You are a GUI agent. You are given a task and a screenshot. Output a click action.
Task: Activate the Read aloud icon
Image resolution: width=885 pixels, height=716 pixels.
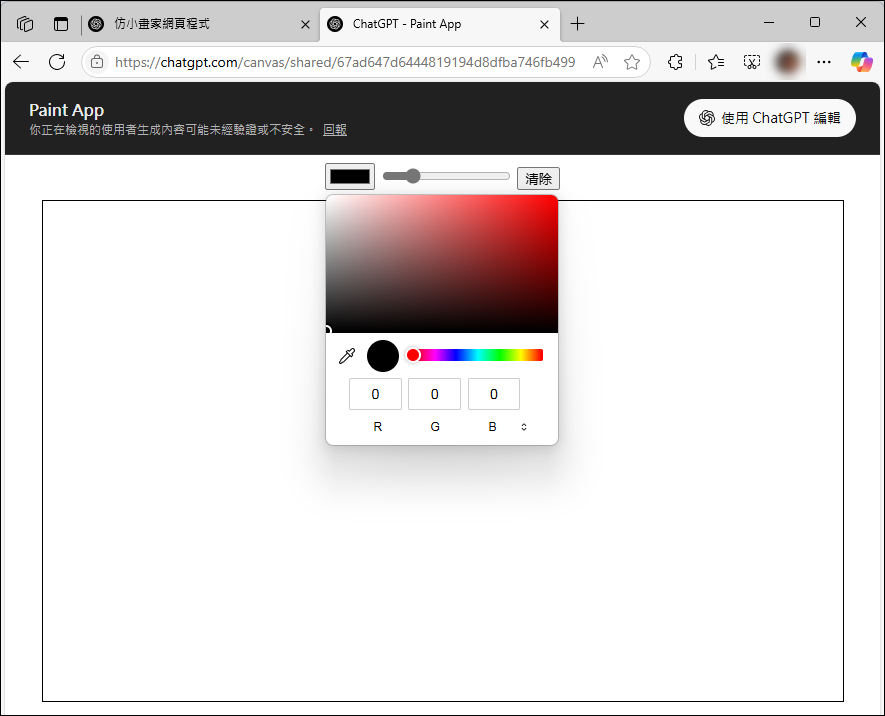(x=600, y=62)
